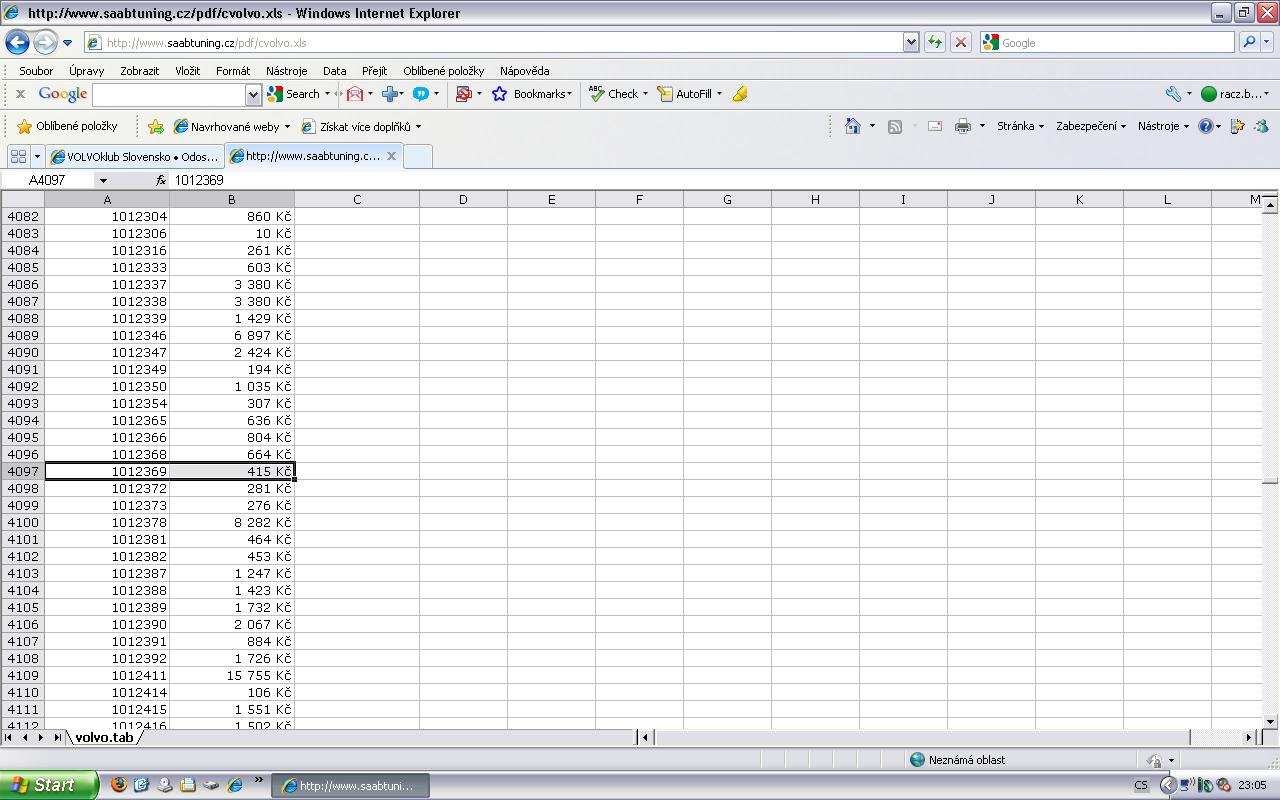Viewport: 1280px width, 800px height.
Task: Click the saabtuni taskbar window button
Action: point(351,785)
